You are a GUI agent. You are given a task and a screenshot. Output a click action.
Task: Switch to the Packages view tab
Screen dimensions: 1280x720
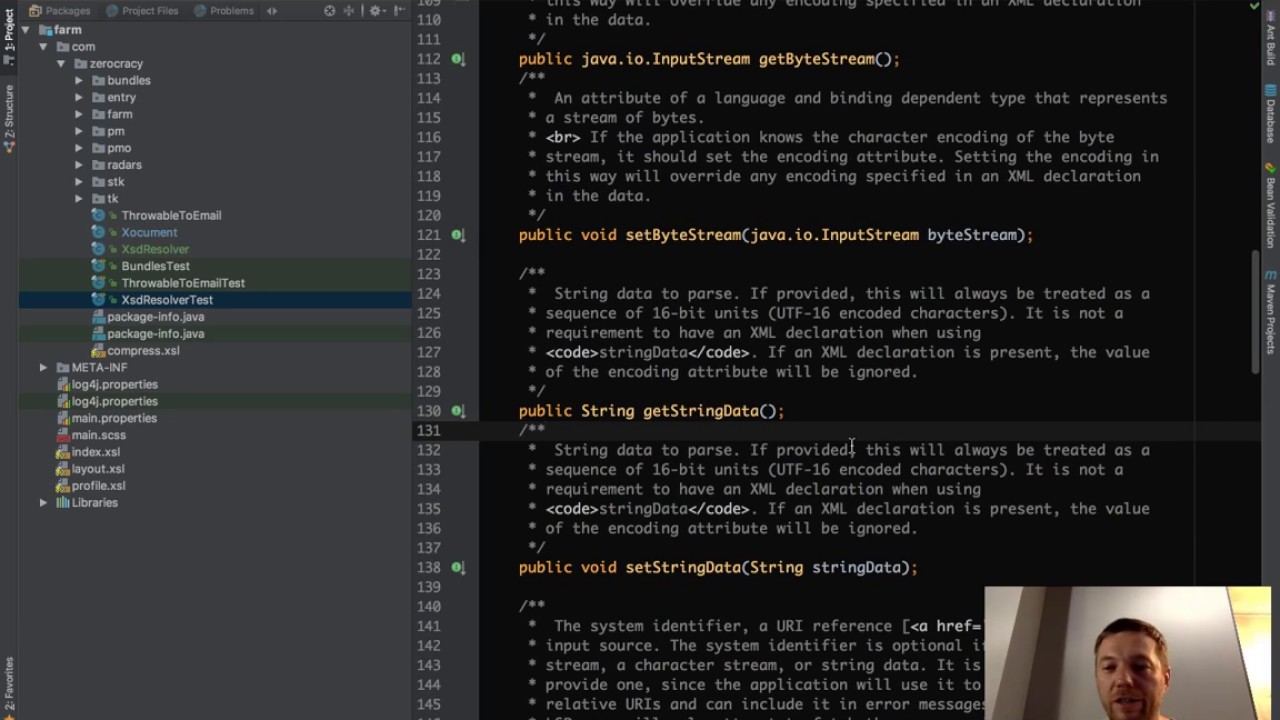coord(59,10)
